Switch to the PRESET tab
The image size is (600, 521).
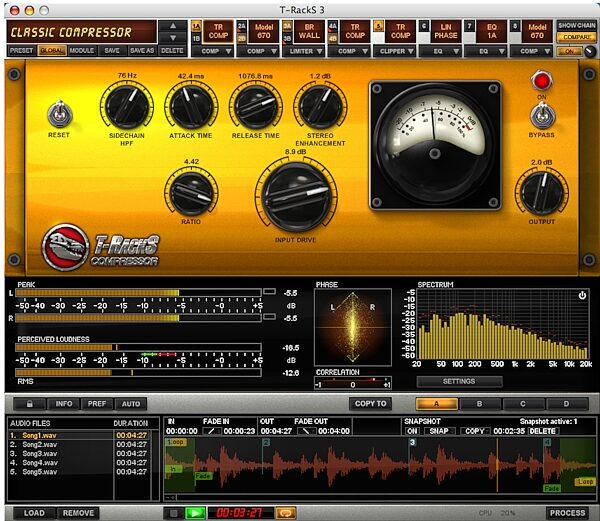(21, 50)
